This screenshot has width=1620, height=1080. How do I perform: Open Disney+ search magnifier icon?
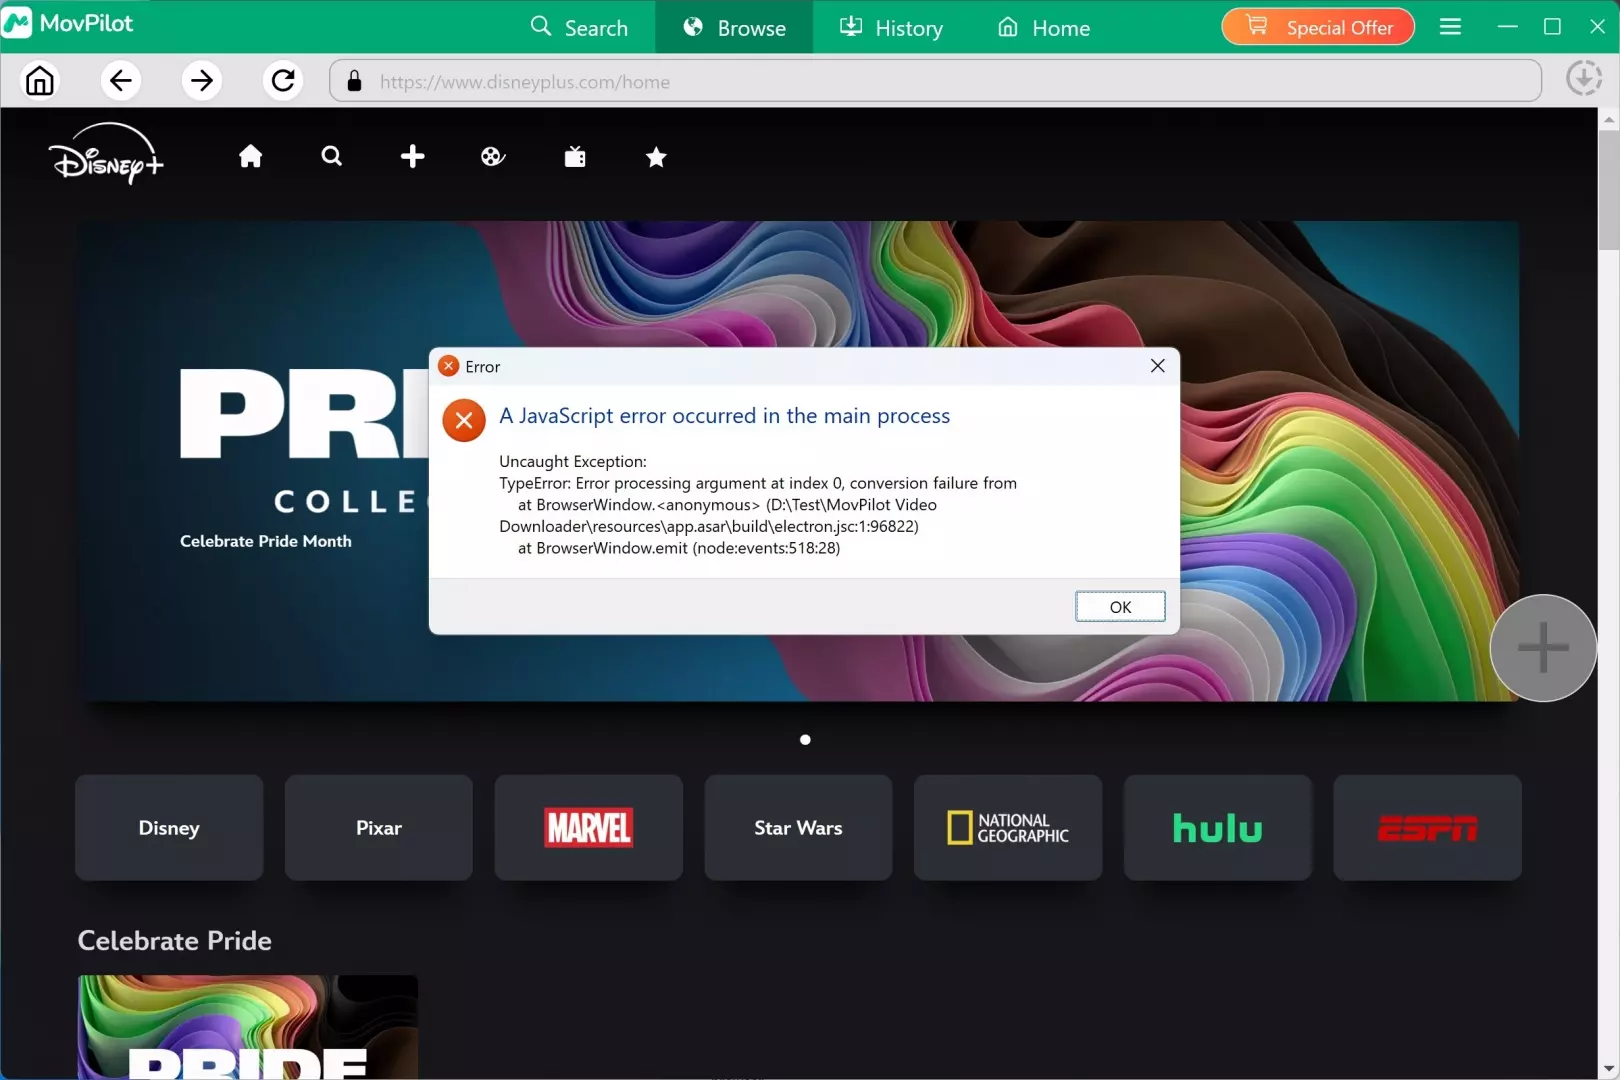click(x=332, y=156)
